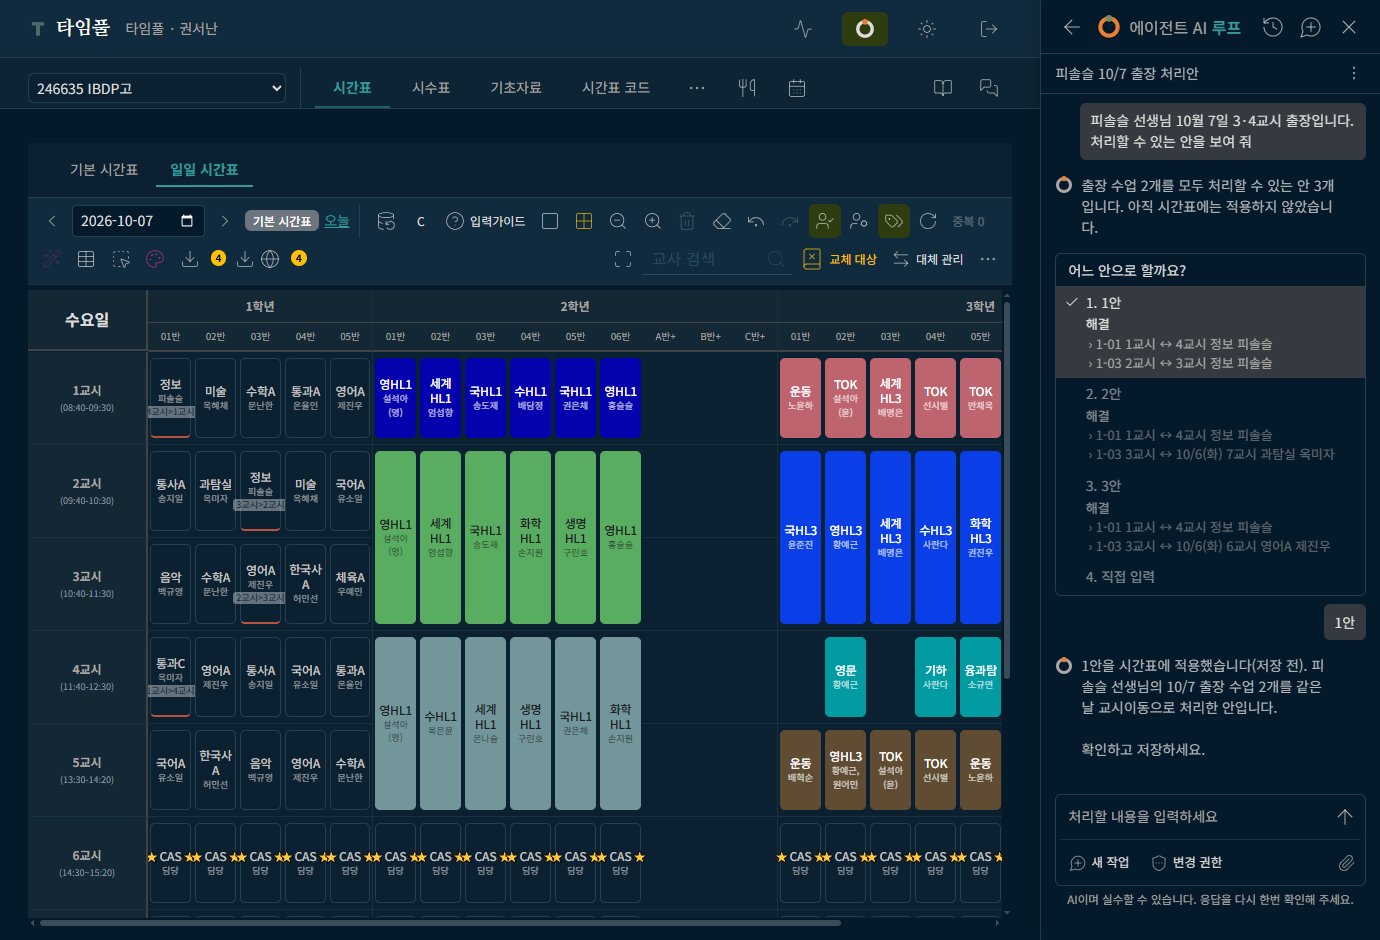Click database restore icon in toolbar
This screenshot has height=940, width=1380.
coord(386,221)
